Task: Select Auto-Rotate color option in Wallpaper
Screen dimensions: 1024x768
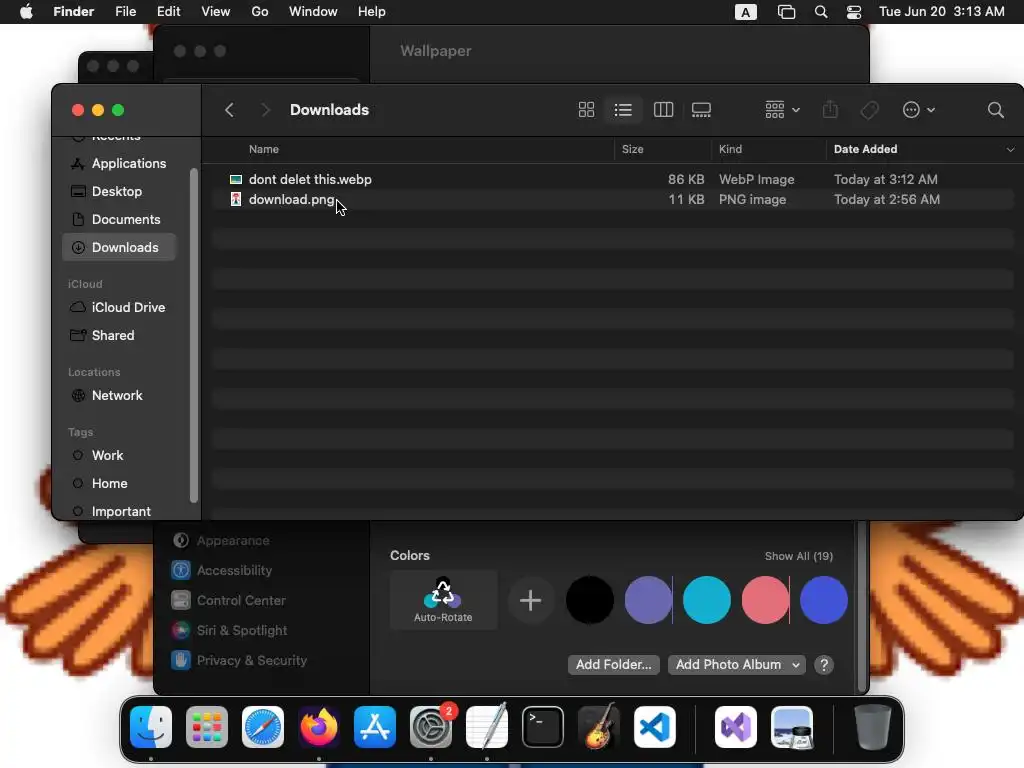Action: (443, 600)
